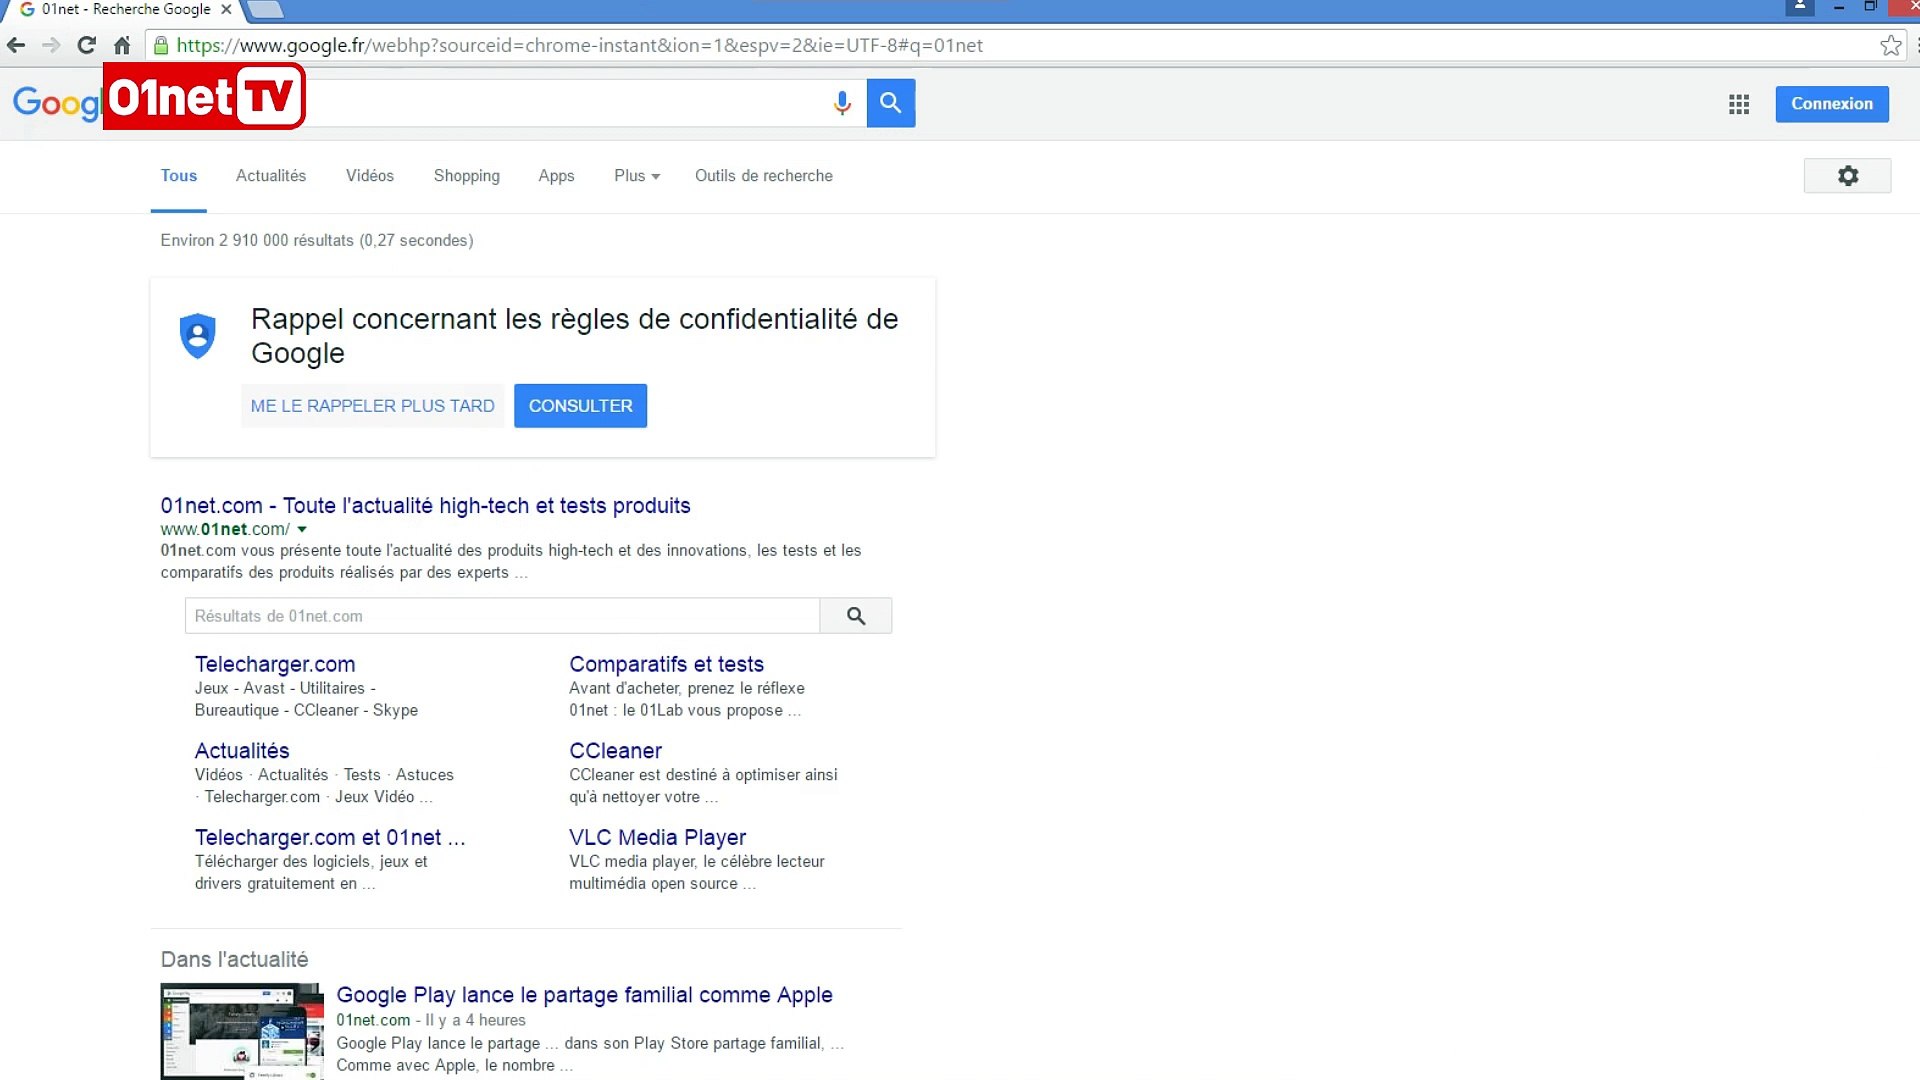The image size is (1920, 1080).
Task: Expand the Plus dropdown menu
Action: 636,176
